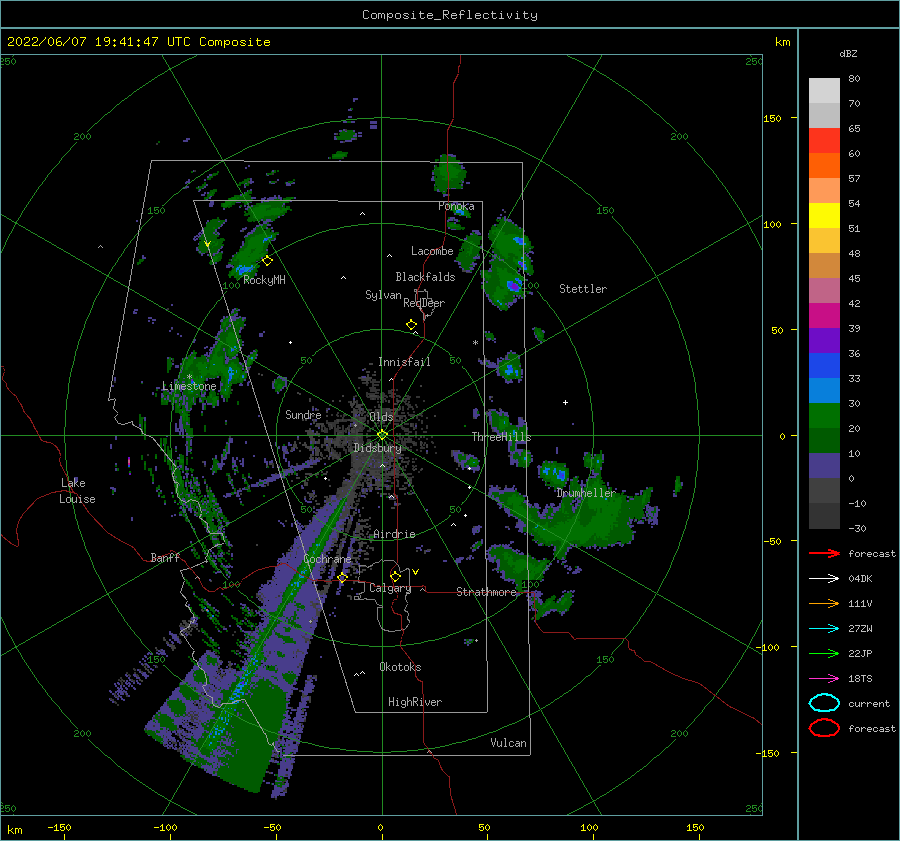Click the white 04DK arrow icon

pyautogui.click(x=824, y=579)
